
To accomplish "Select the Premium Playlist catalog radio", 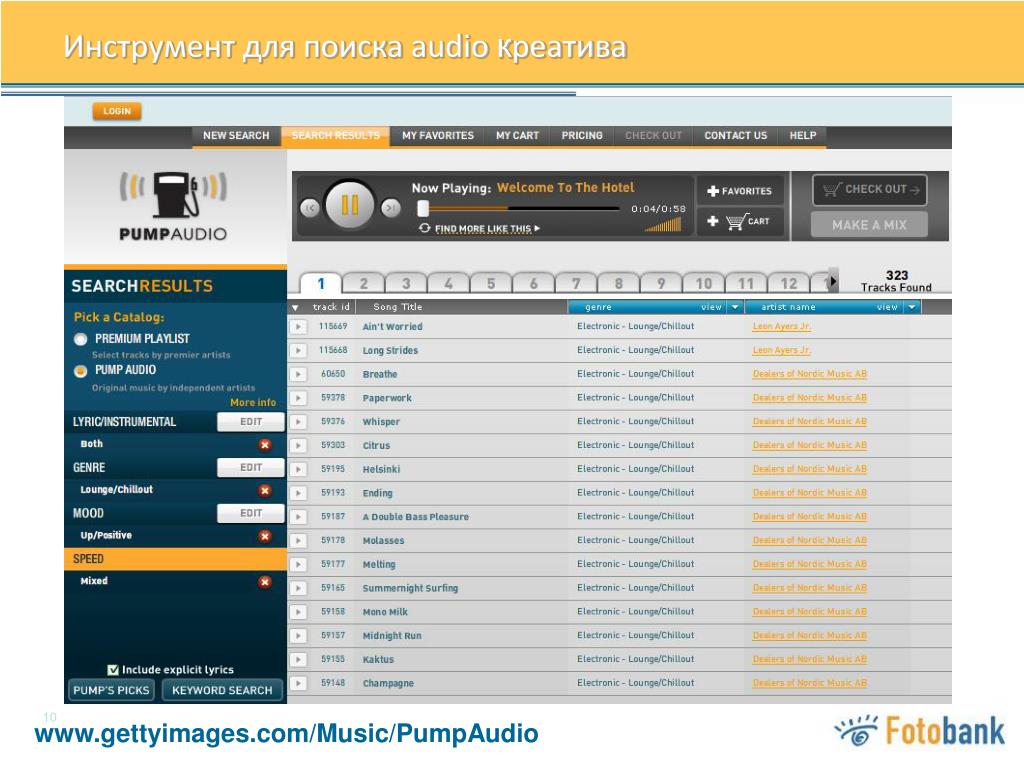I will [x=80, y=339].
